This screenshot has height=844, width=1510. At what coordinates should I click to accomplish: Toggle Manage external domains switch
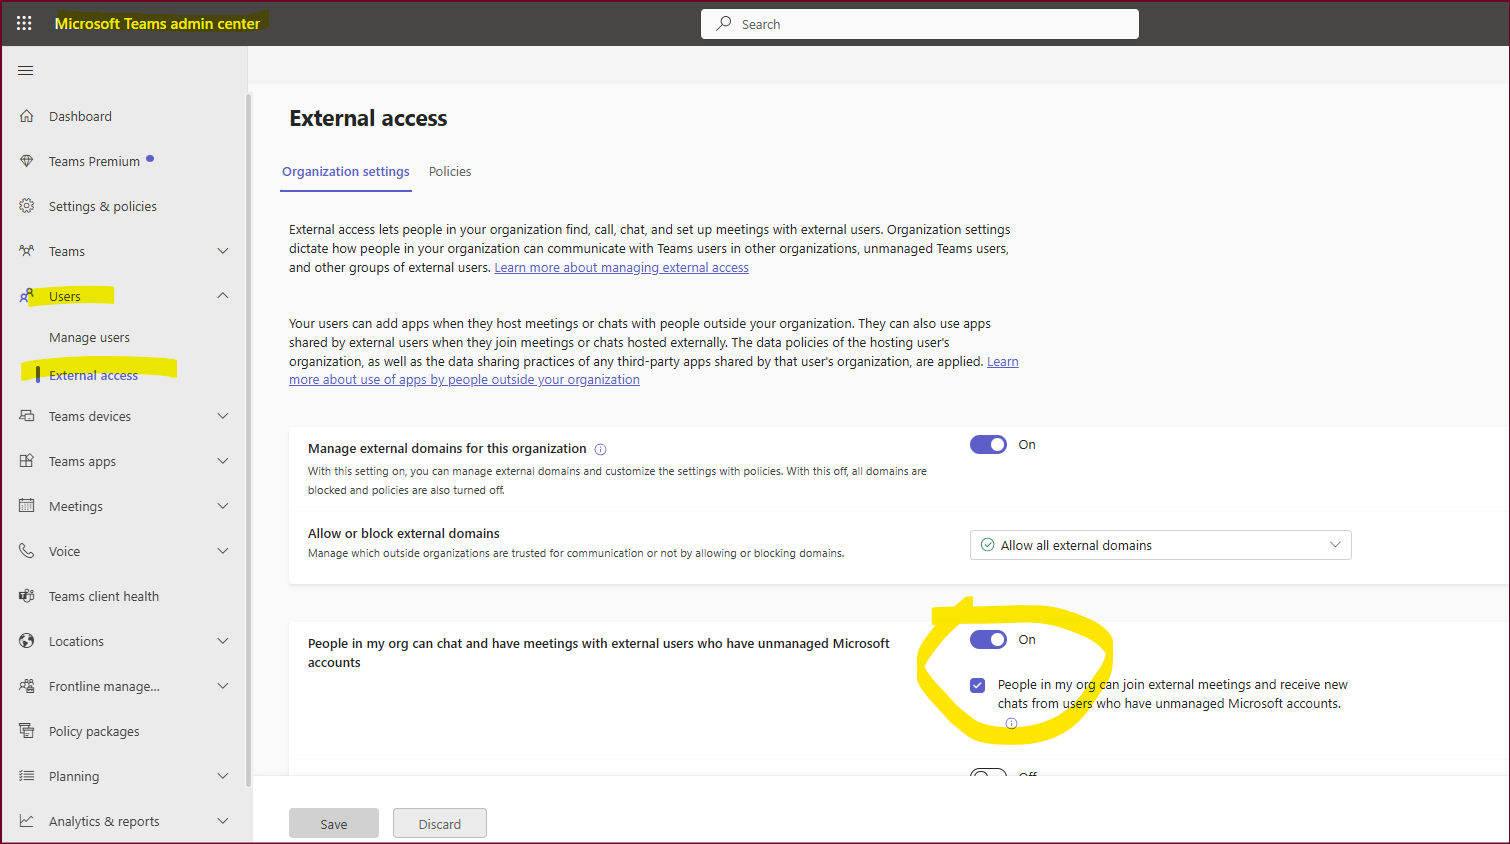tap(988, 445)
